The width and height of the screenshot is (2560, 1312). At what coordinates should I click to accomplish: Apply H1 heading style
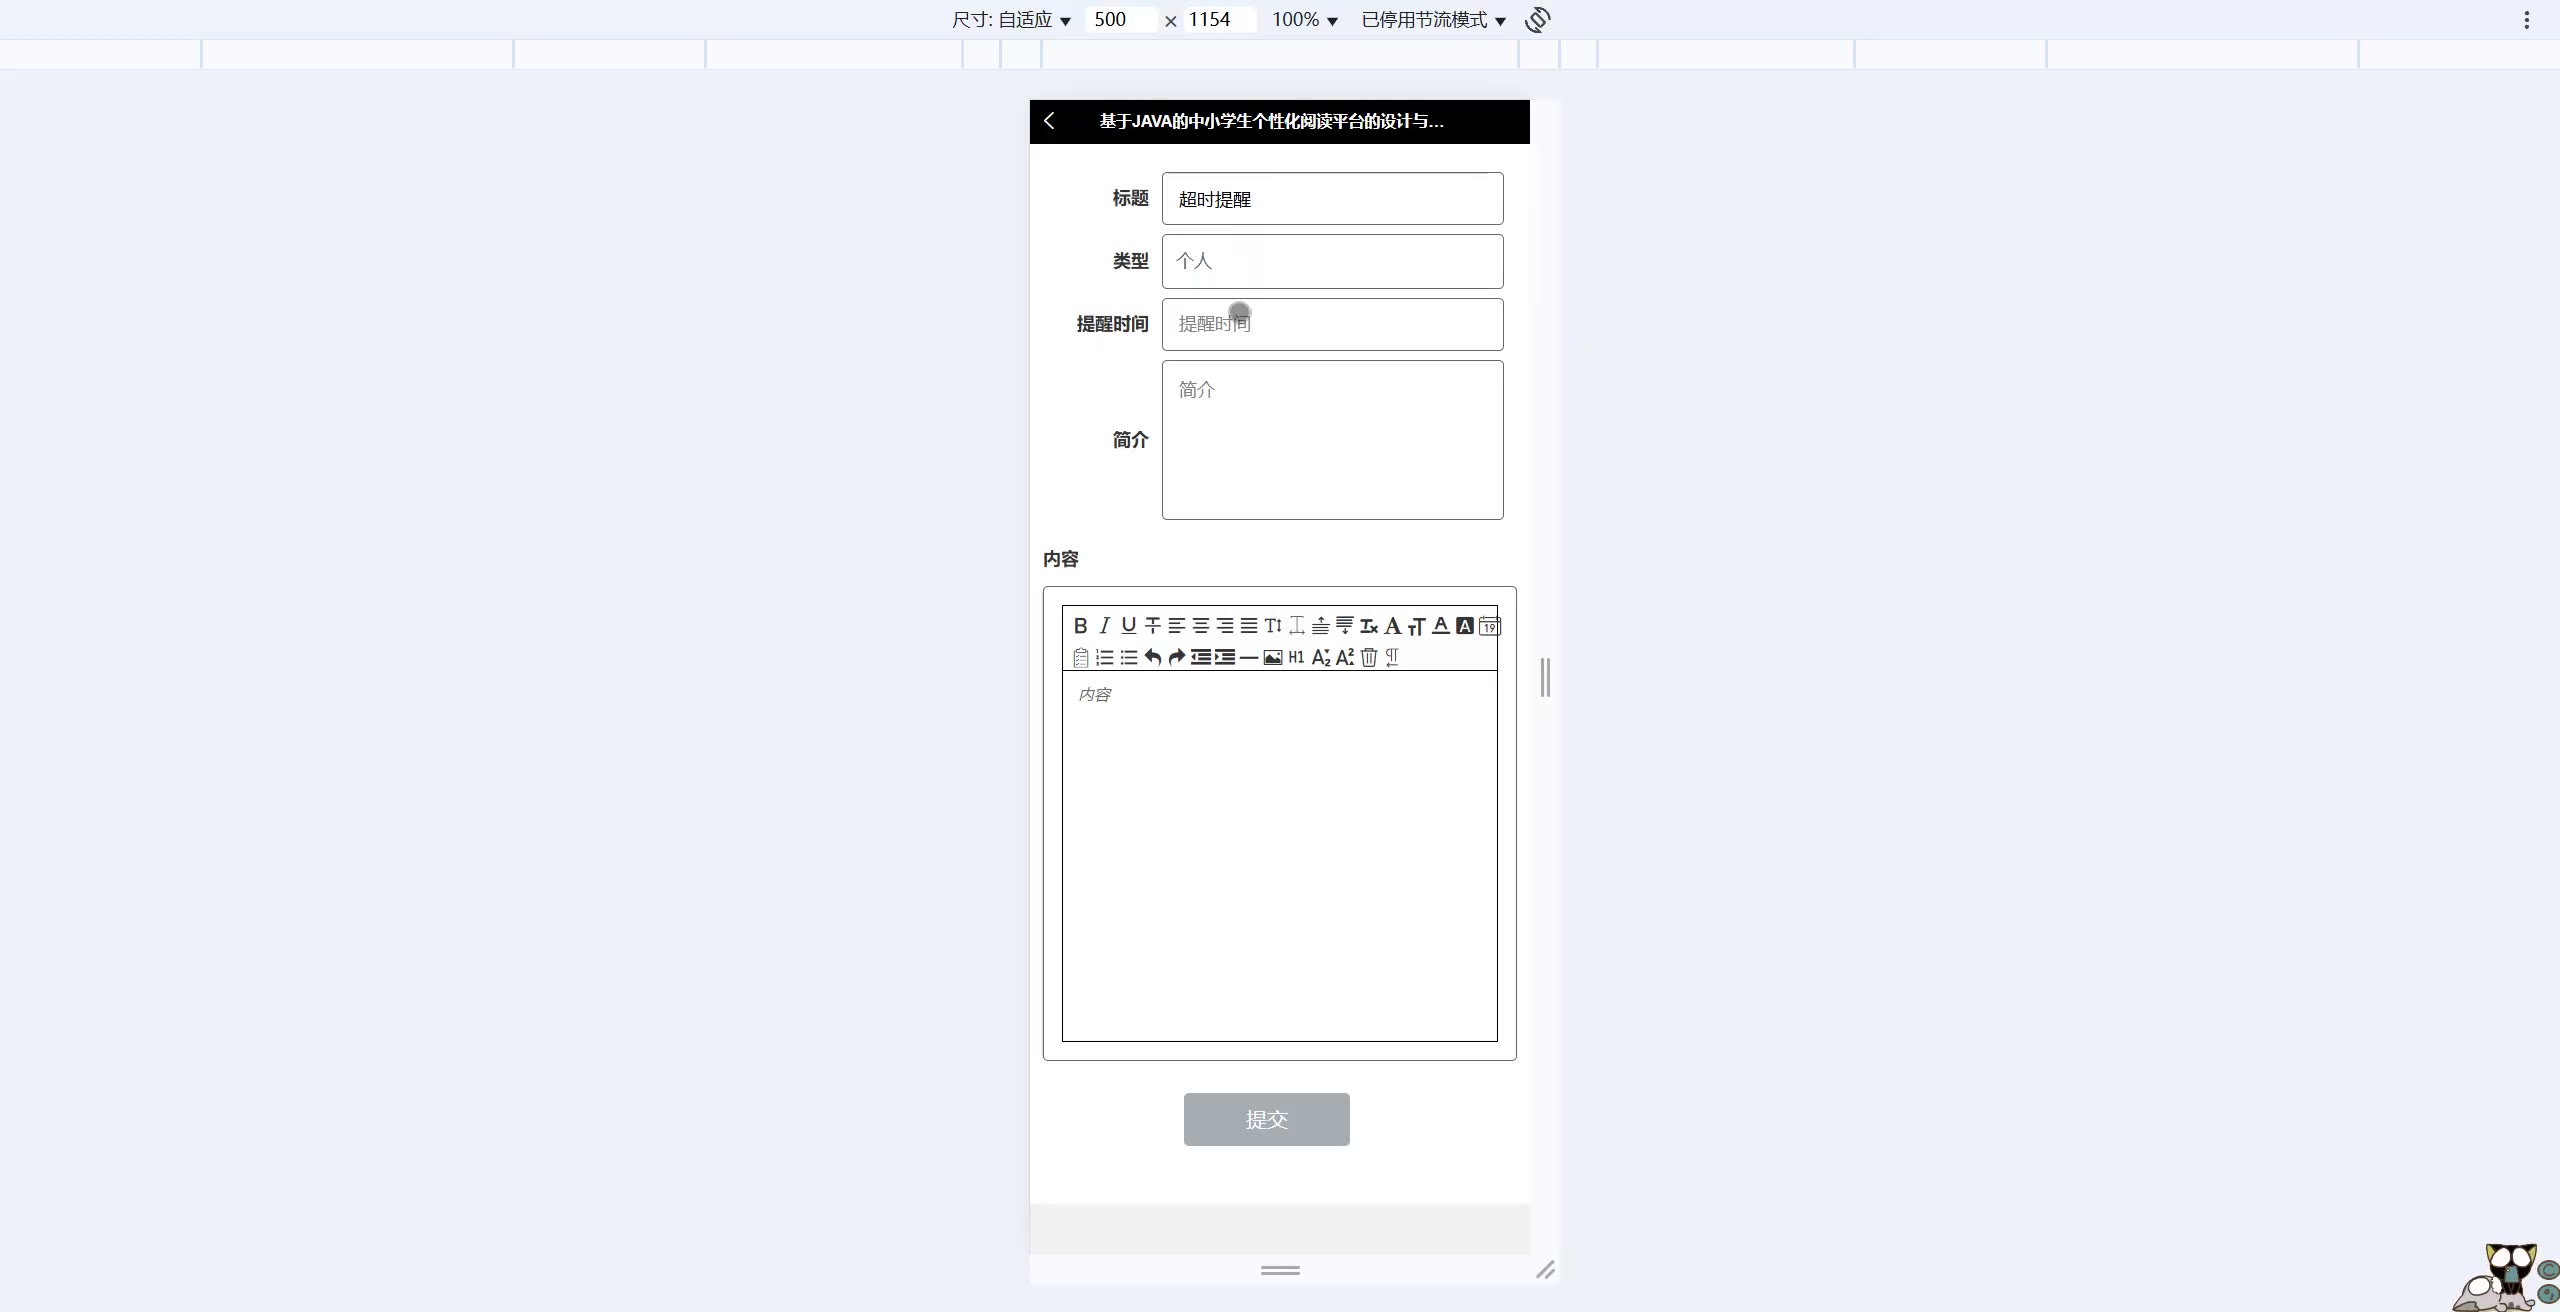[x=1296, y=657]
